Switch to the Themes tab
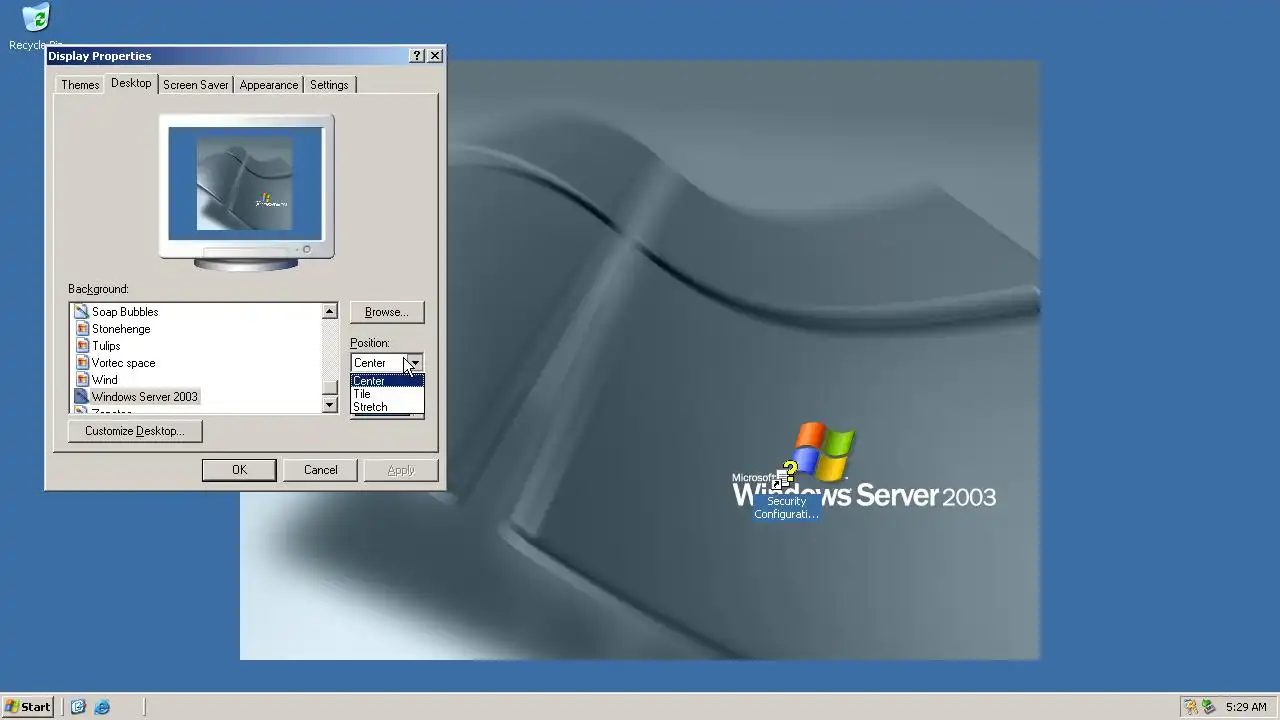 coord(80,85)
